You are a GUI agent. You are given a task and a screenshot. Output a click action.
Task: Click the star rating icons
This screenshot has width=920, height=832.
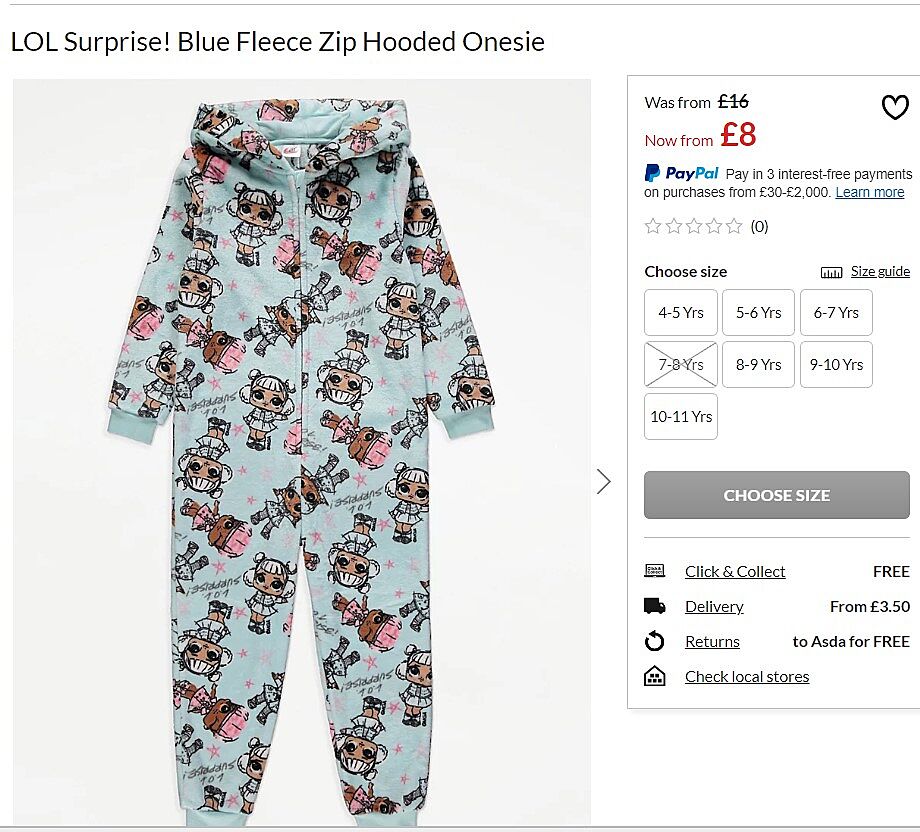tap(693, 226)
